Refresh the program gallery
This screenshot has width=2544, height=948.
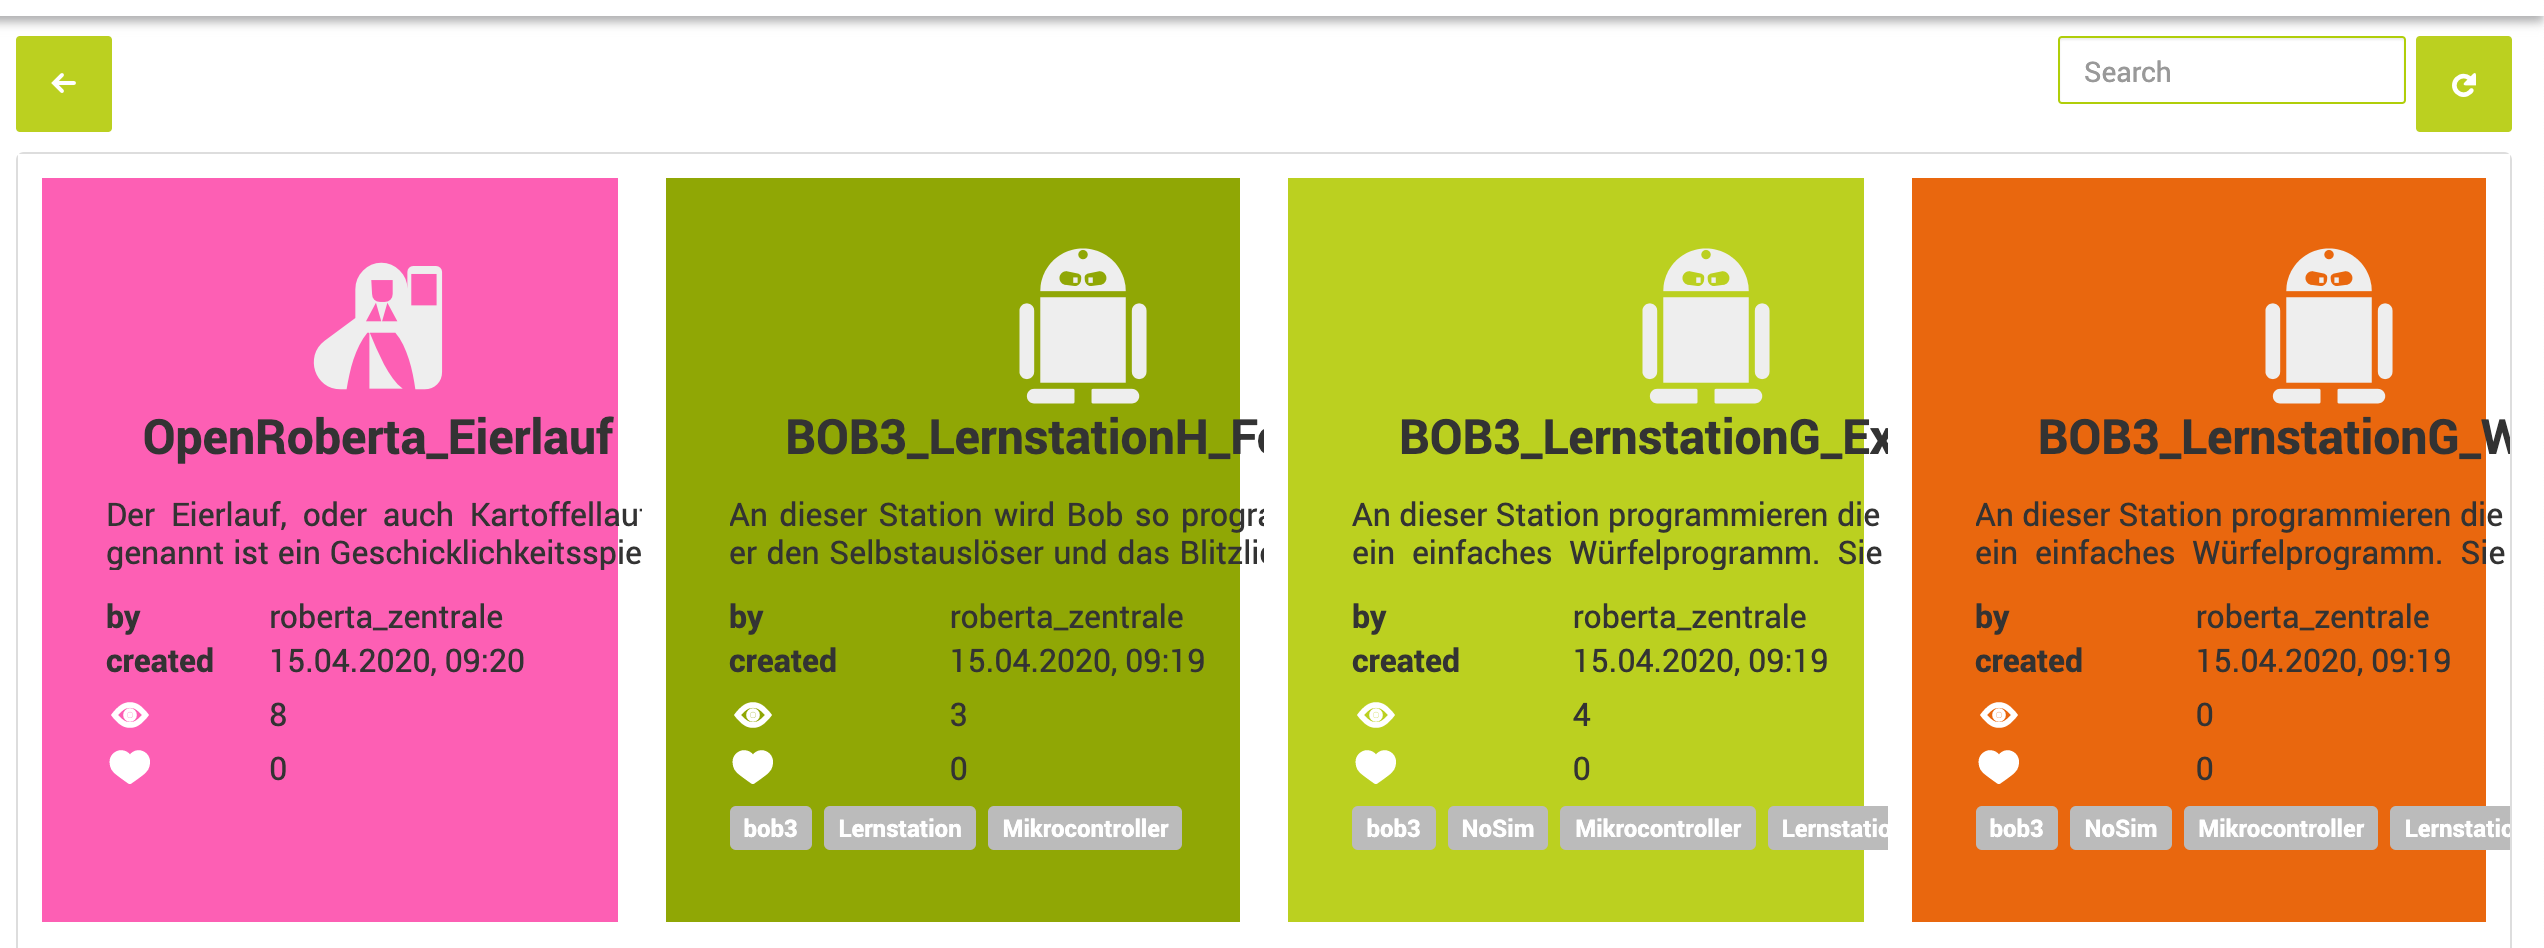pyautogui.click(x=2466, y=83)
